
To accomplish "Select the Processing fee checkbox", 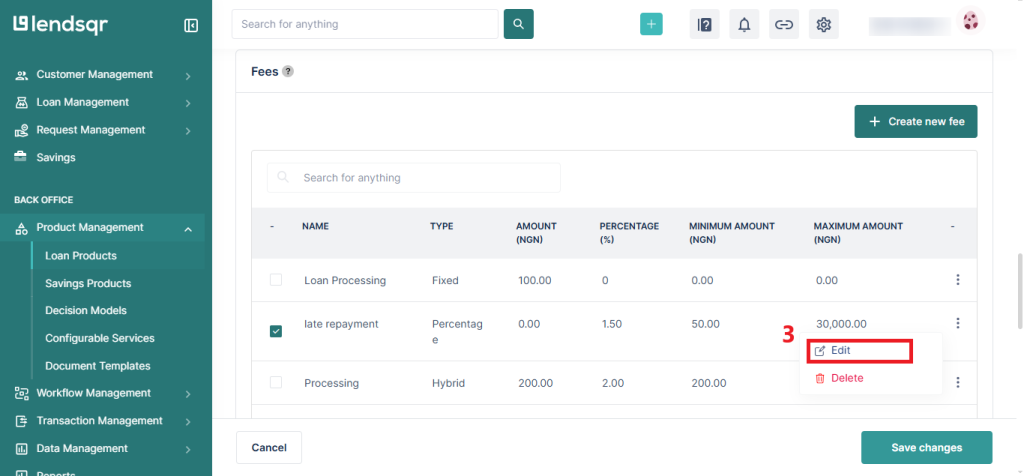I will click(276, 383).
